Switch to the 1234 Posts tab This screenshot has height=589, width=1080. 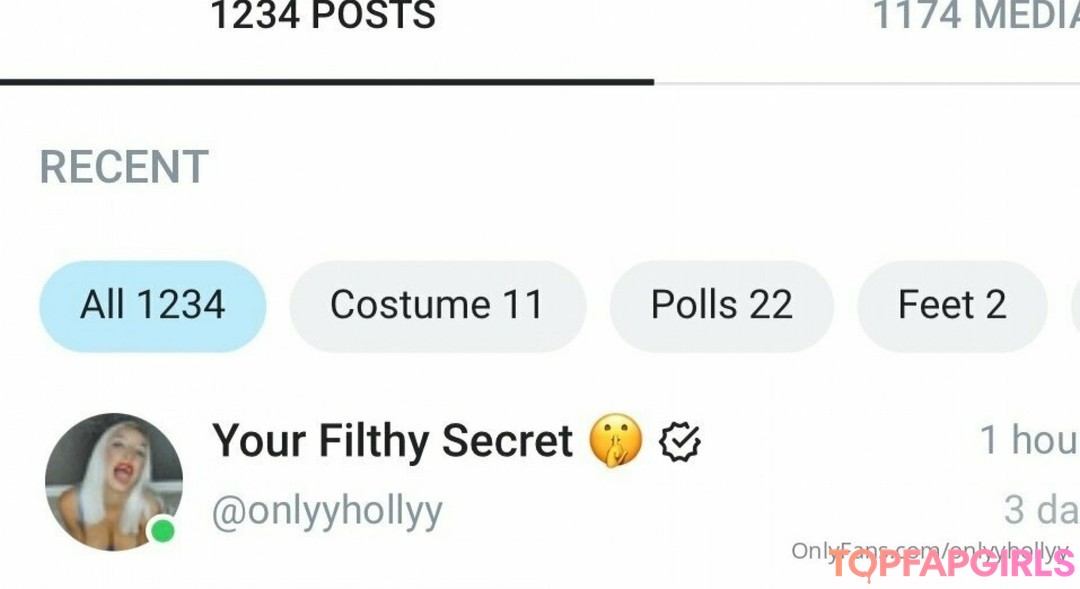322,16
